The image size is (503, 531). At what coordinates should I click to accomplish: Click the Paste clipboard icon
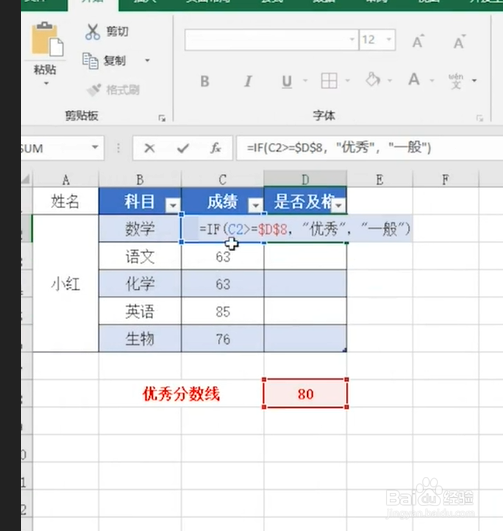pyautogui.click(x=47, y=39)
